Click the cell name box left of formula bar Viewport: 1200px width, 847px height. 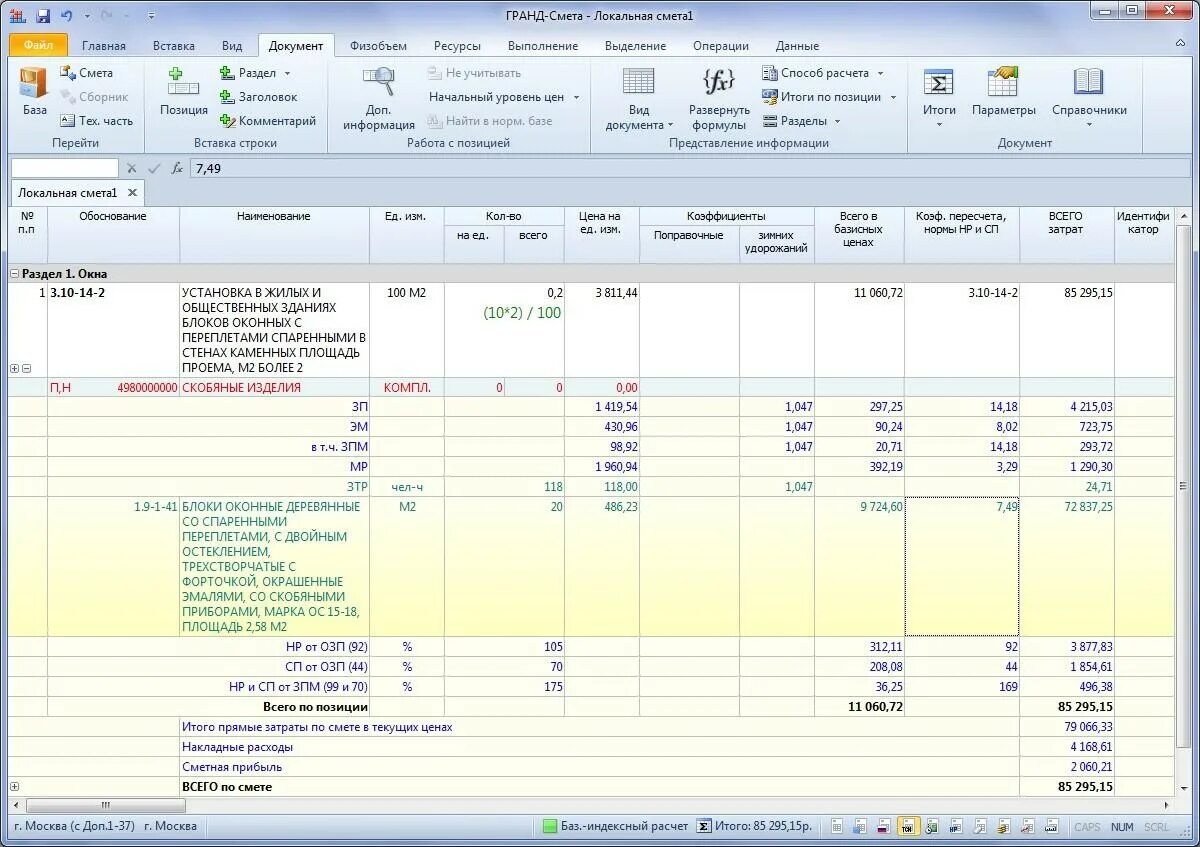64,168
